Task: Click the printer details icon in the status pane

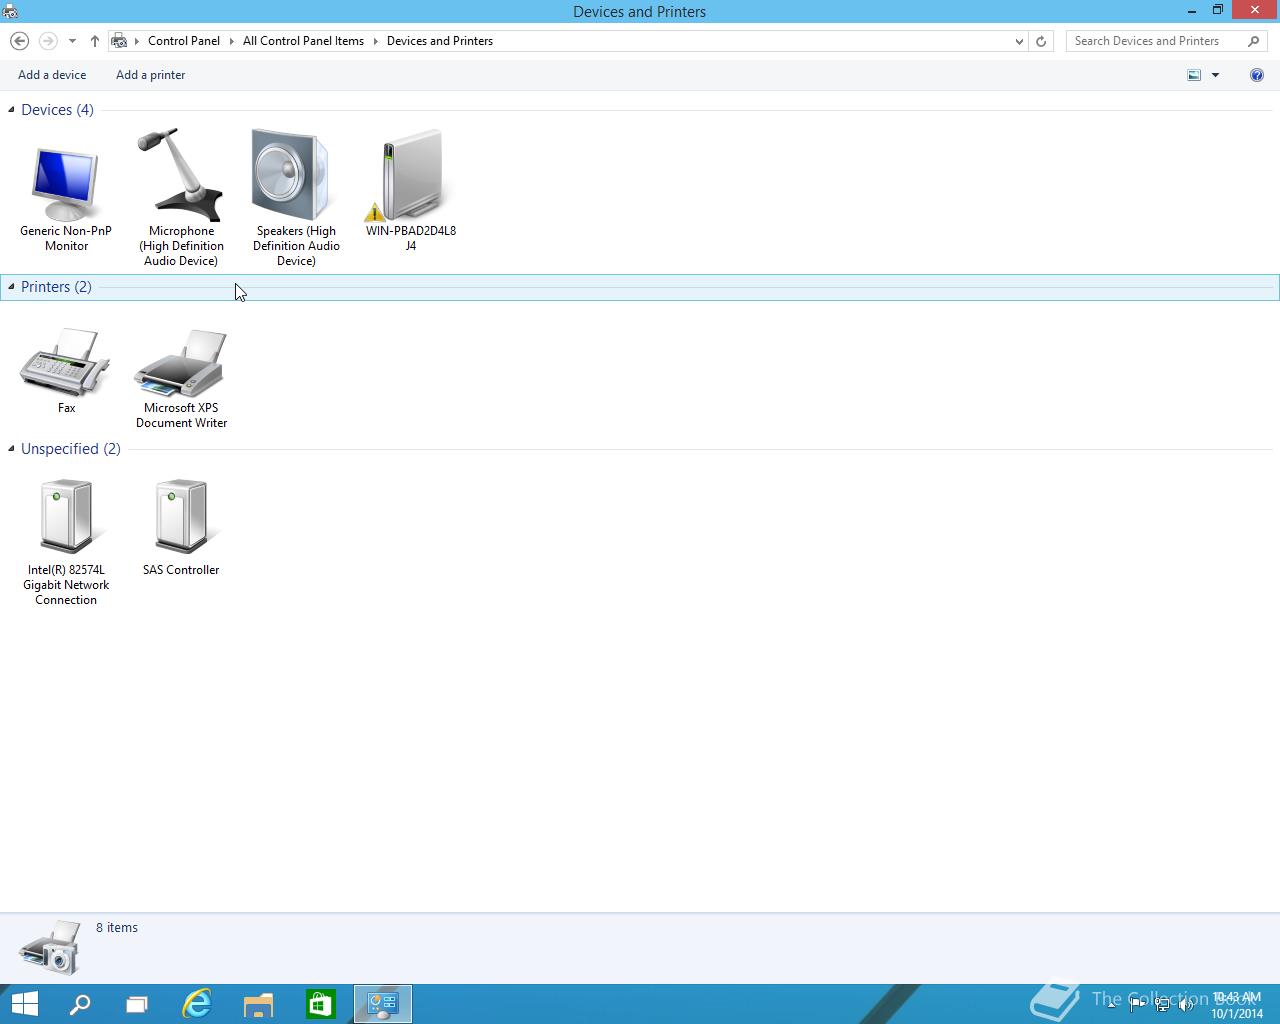Action: click(x=50, y=947)
